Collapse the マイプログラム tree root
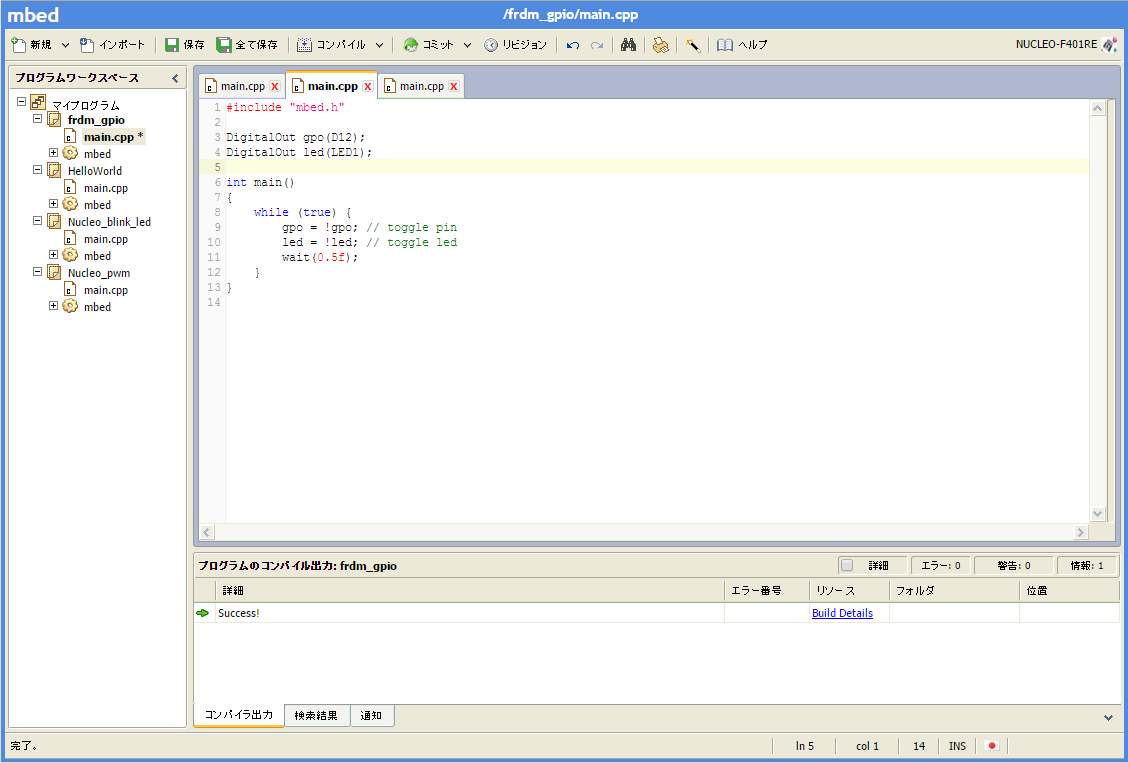1128x763 pixels. tap(21, 102)
